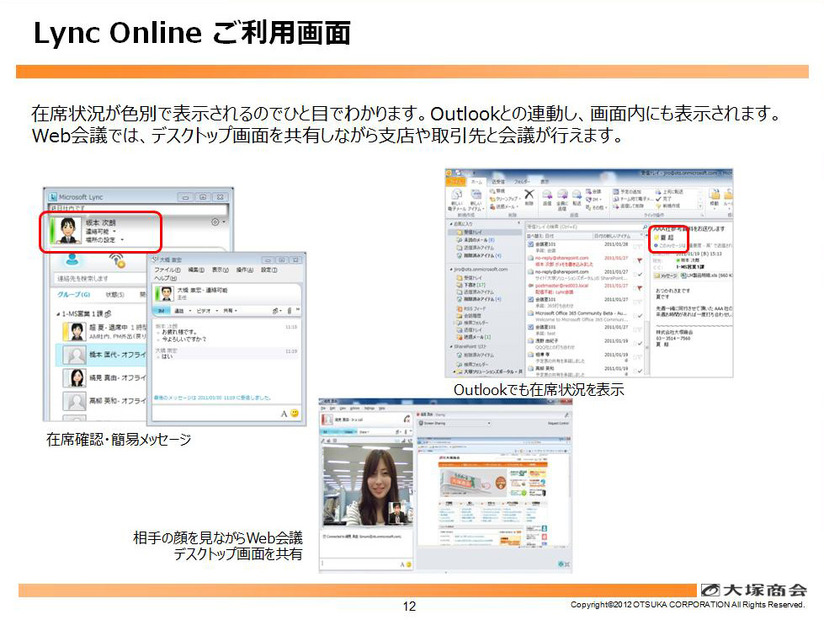Click the pin icon in the web meeting sharing header
The width and height of the screenshot is (824, 620).
pos(566,415)
